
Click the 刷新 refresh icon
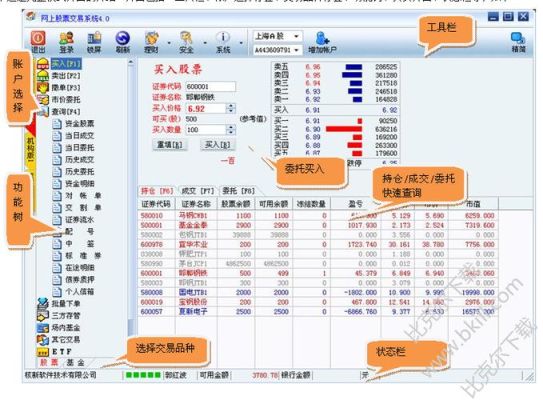point(123,38)
